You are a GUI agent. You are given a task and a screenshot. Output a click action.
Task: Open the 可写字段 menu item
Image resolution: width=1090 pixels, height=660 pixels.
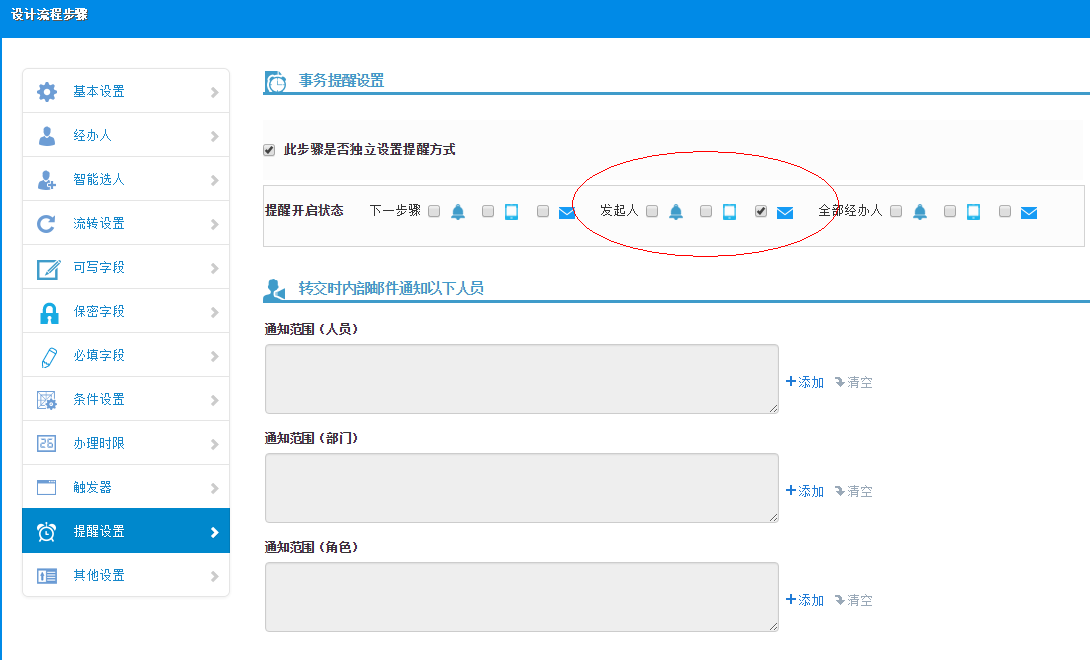point(99,268)
